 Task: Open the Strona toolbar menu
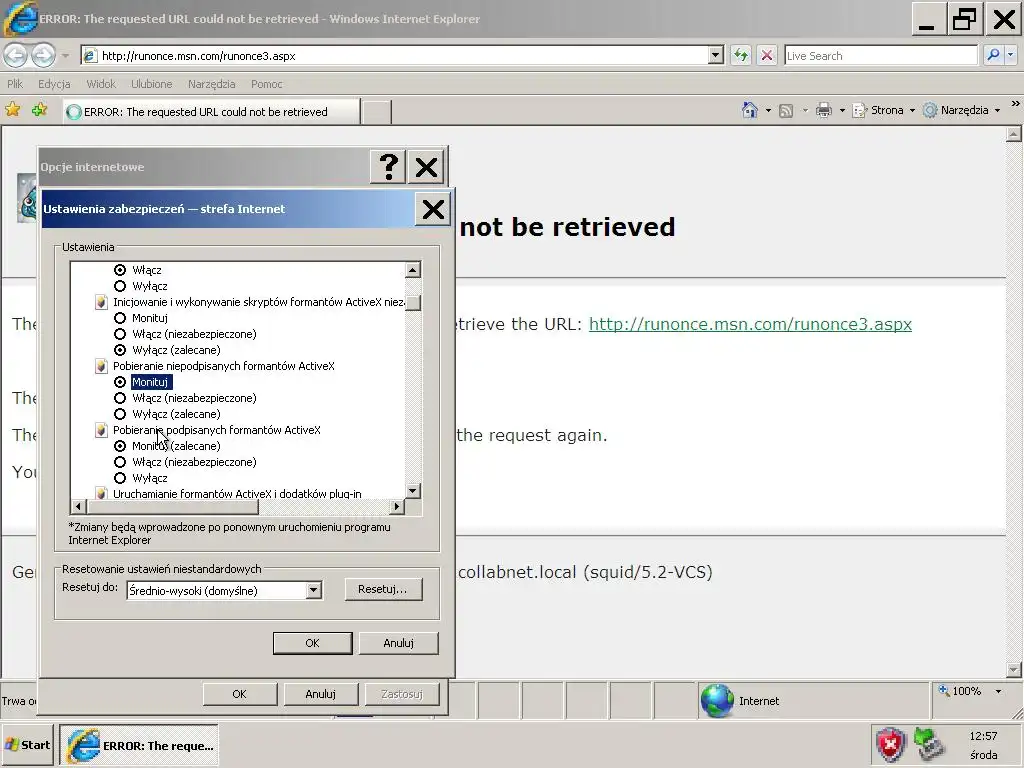[883, 110]
